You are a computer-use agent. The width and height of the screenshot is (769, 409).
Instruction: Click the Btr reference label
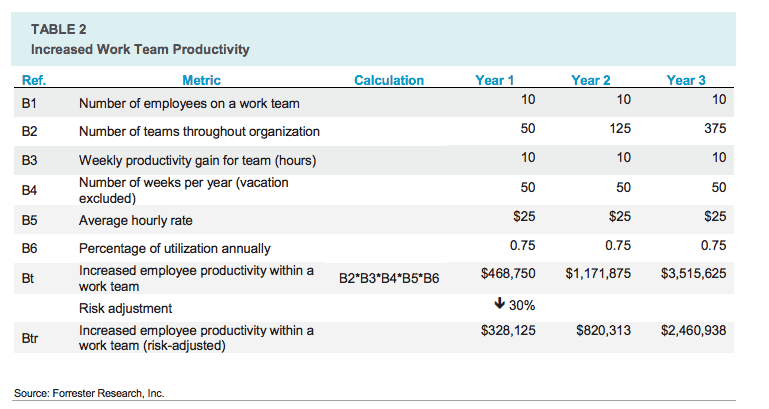30,339
